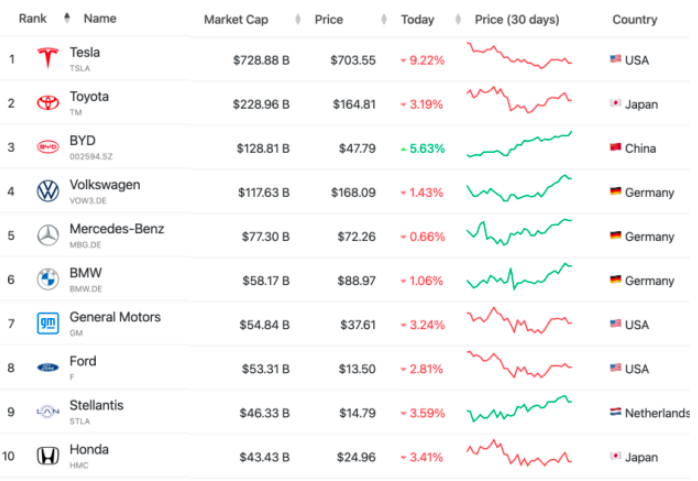
Task: Click the BMW roundel logo
Action: pyautogui.click(x=47, y=280)
